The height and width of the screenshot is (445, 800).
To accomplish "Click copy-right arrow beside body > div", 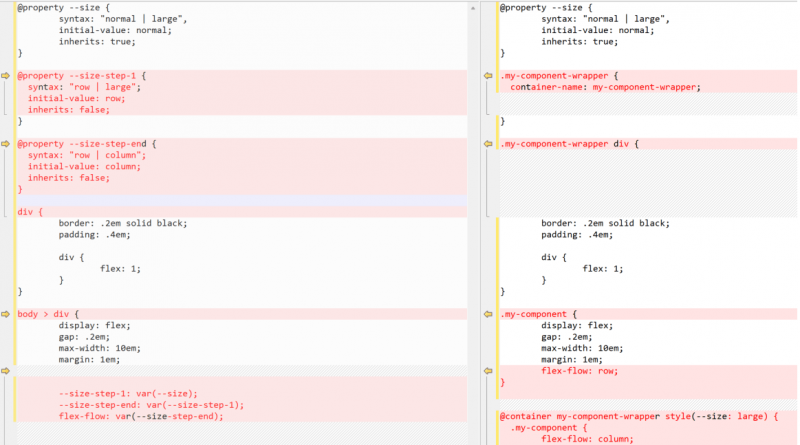I will coord(6,314).
